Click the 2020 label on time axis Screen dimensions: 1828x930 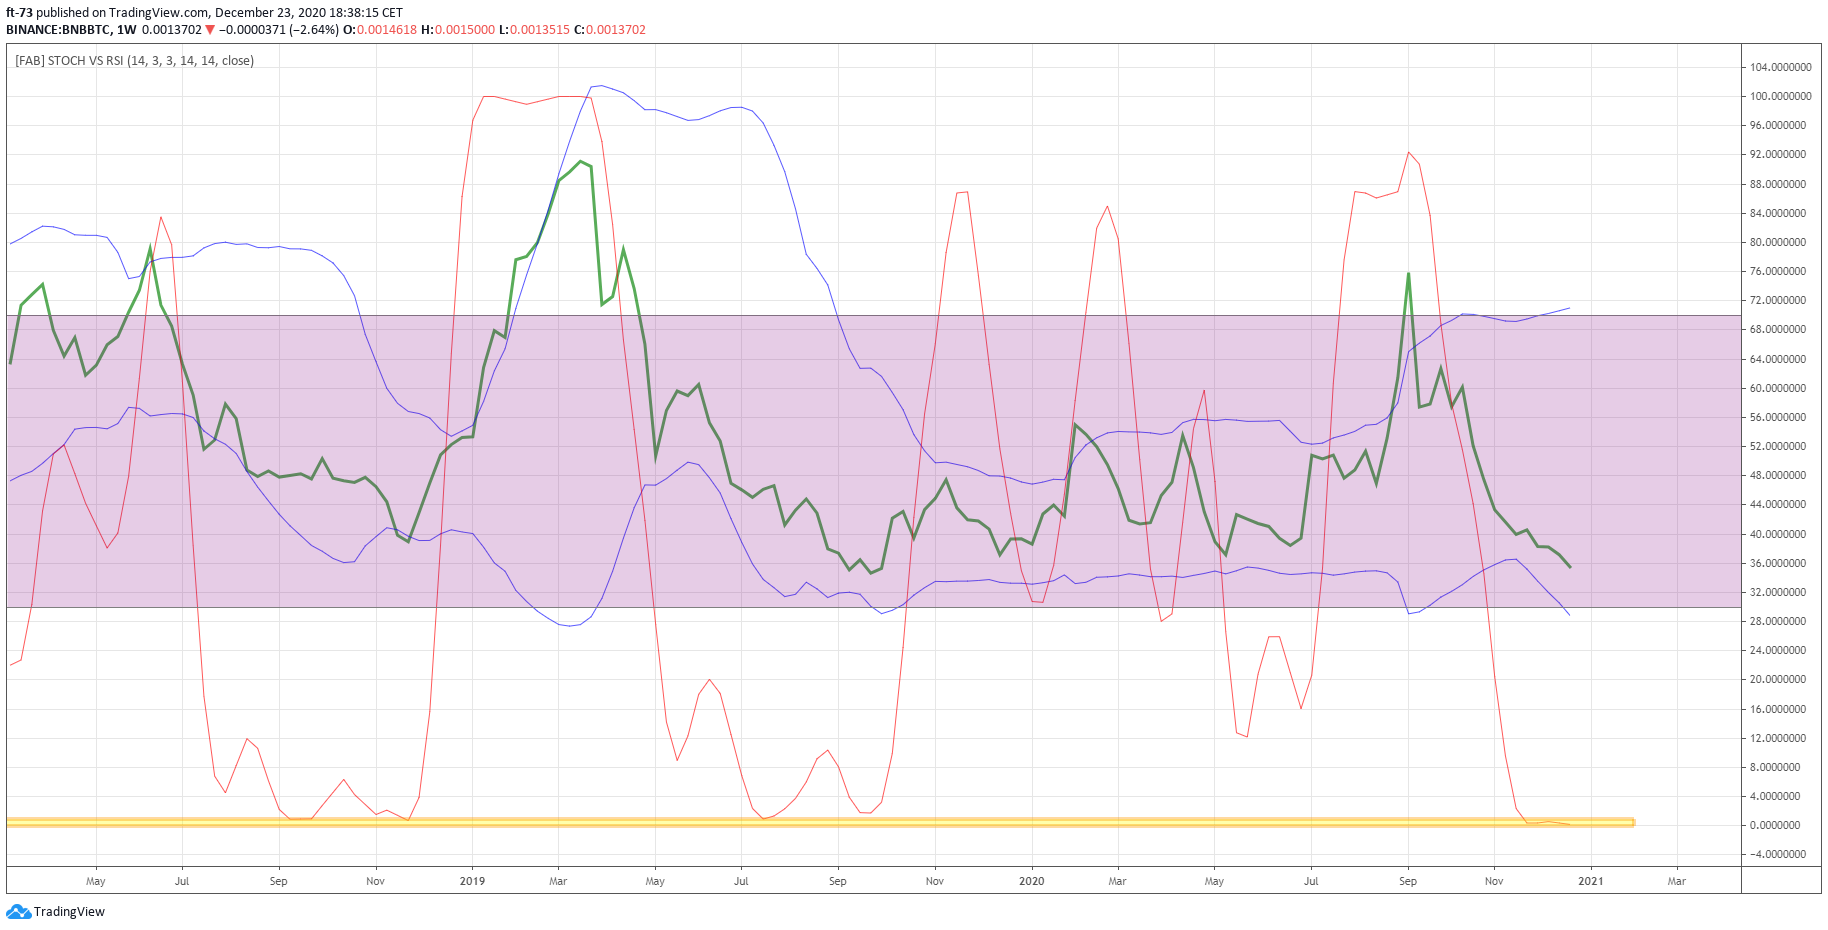click(1031, 881)
